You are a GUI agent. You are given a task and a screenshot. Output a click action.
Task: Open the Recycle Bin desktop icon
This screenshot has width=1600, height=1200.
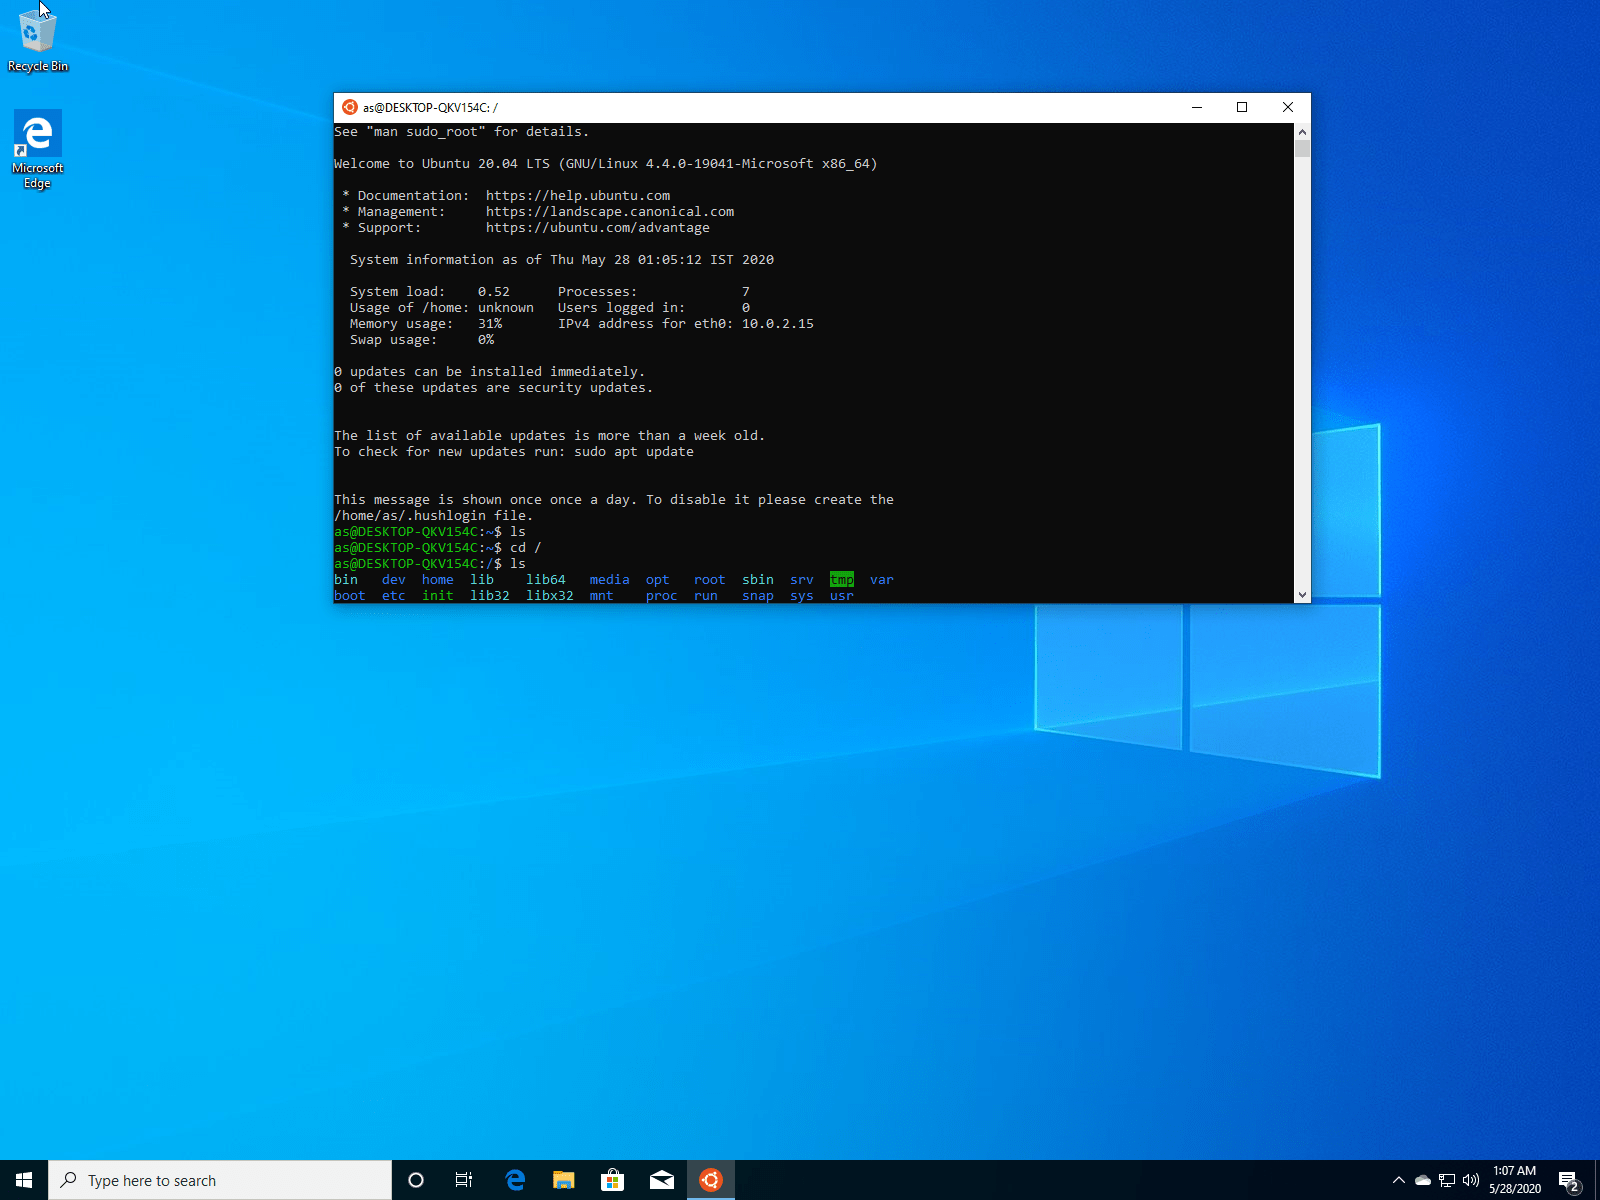pos(38,40)
